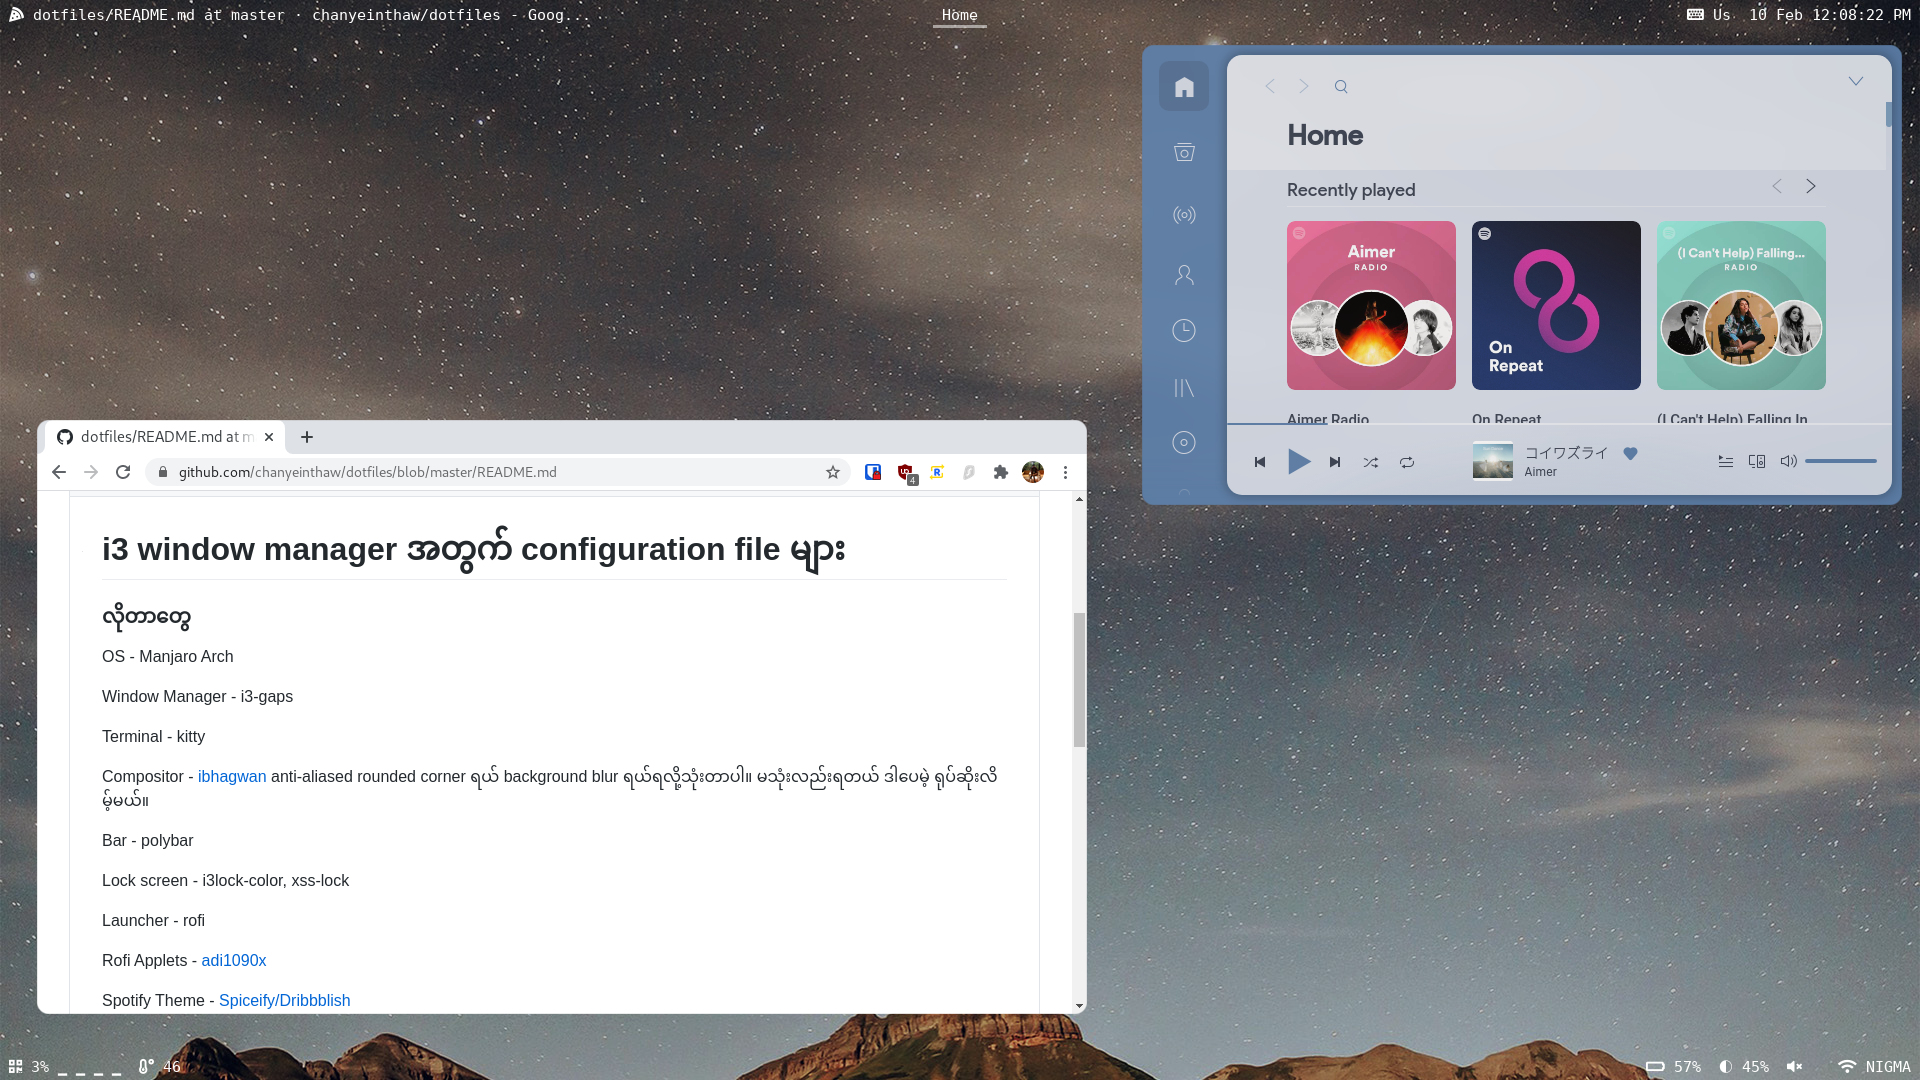
Task: Select the dotfiles/README.md Chrome tab
Action: tap(164, 437)
